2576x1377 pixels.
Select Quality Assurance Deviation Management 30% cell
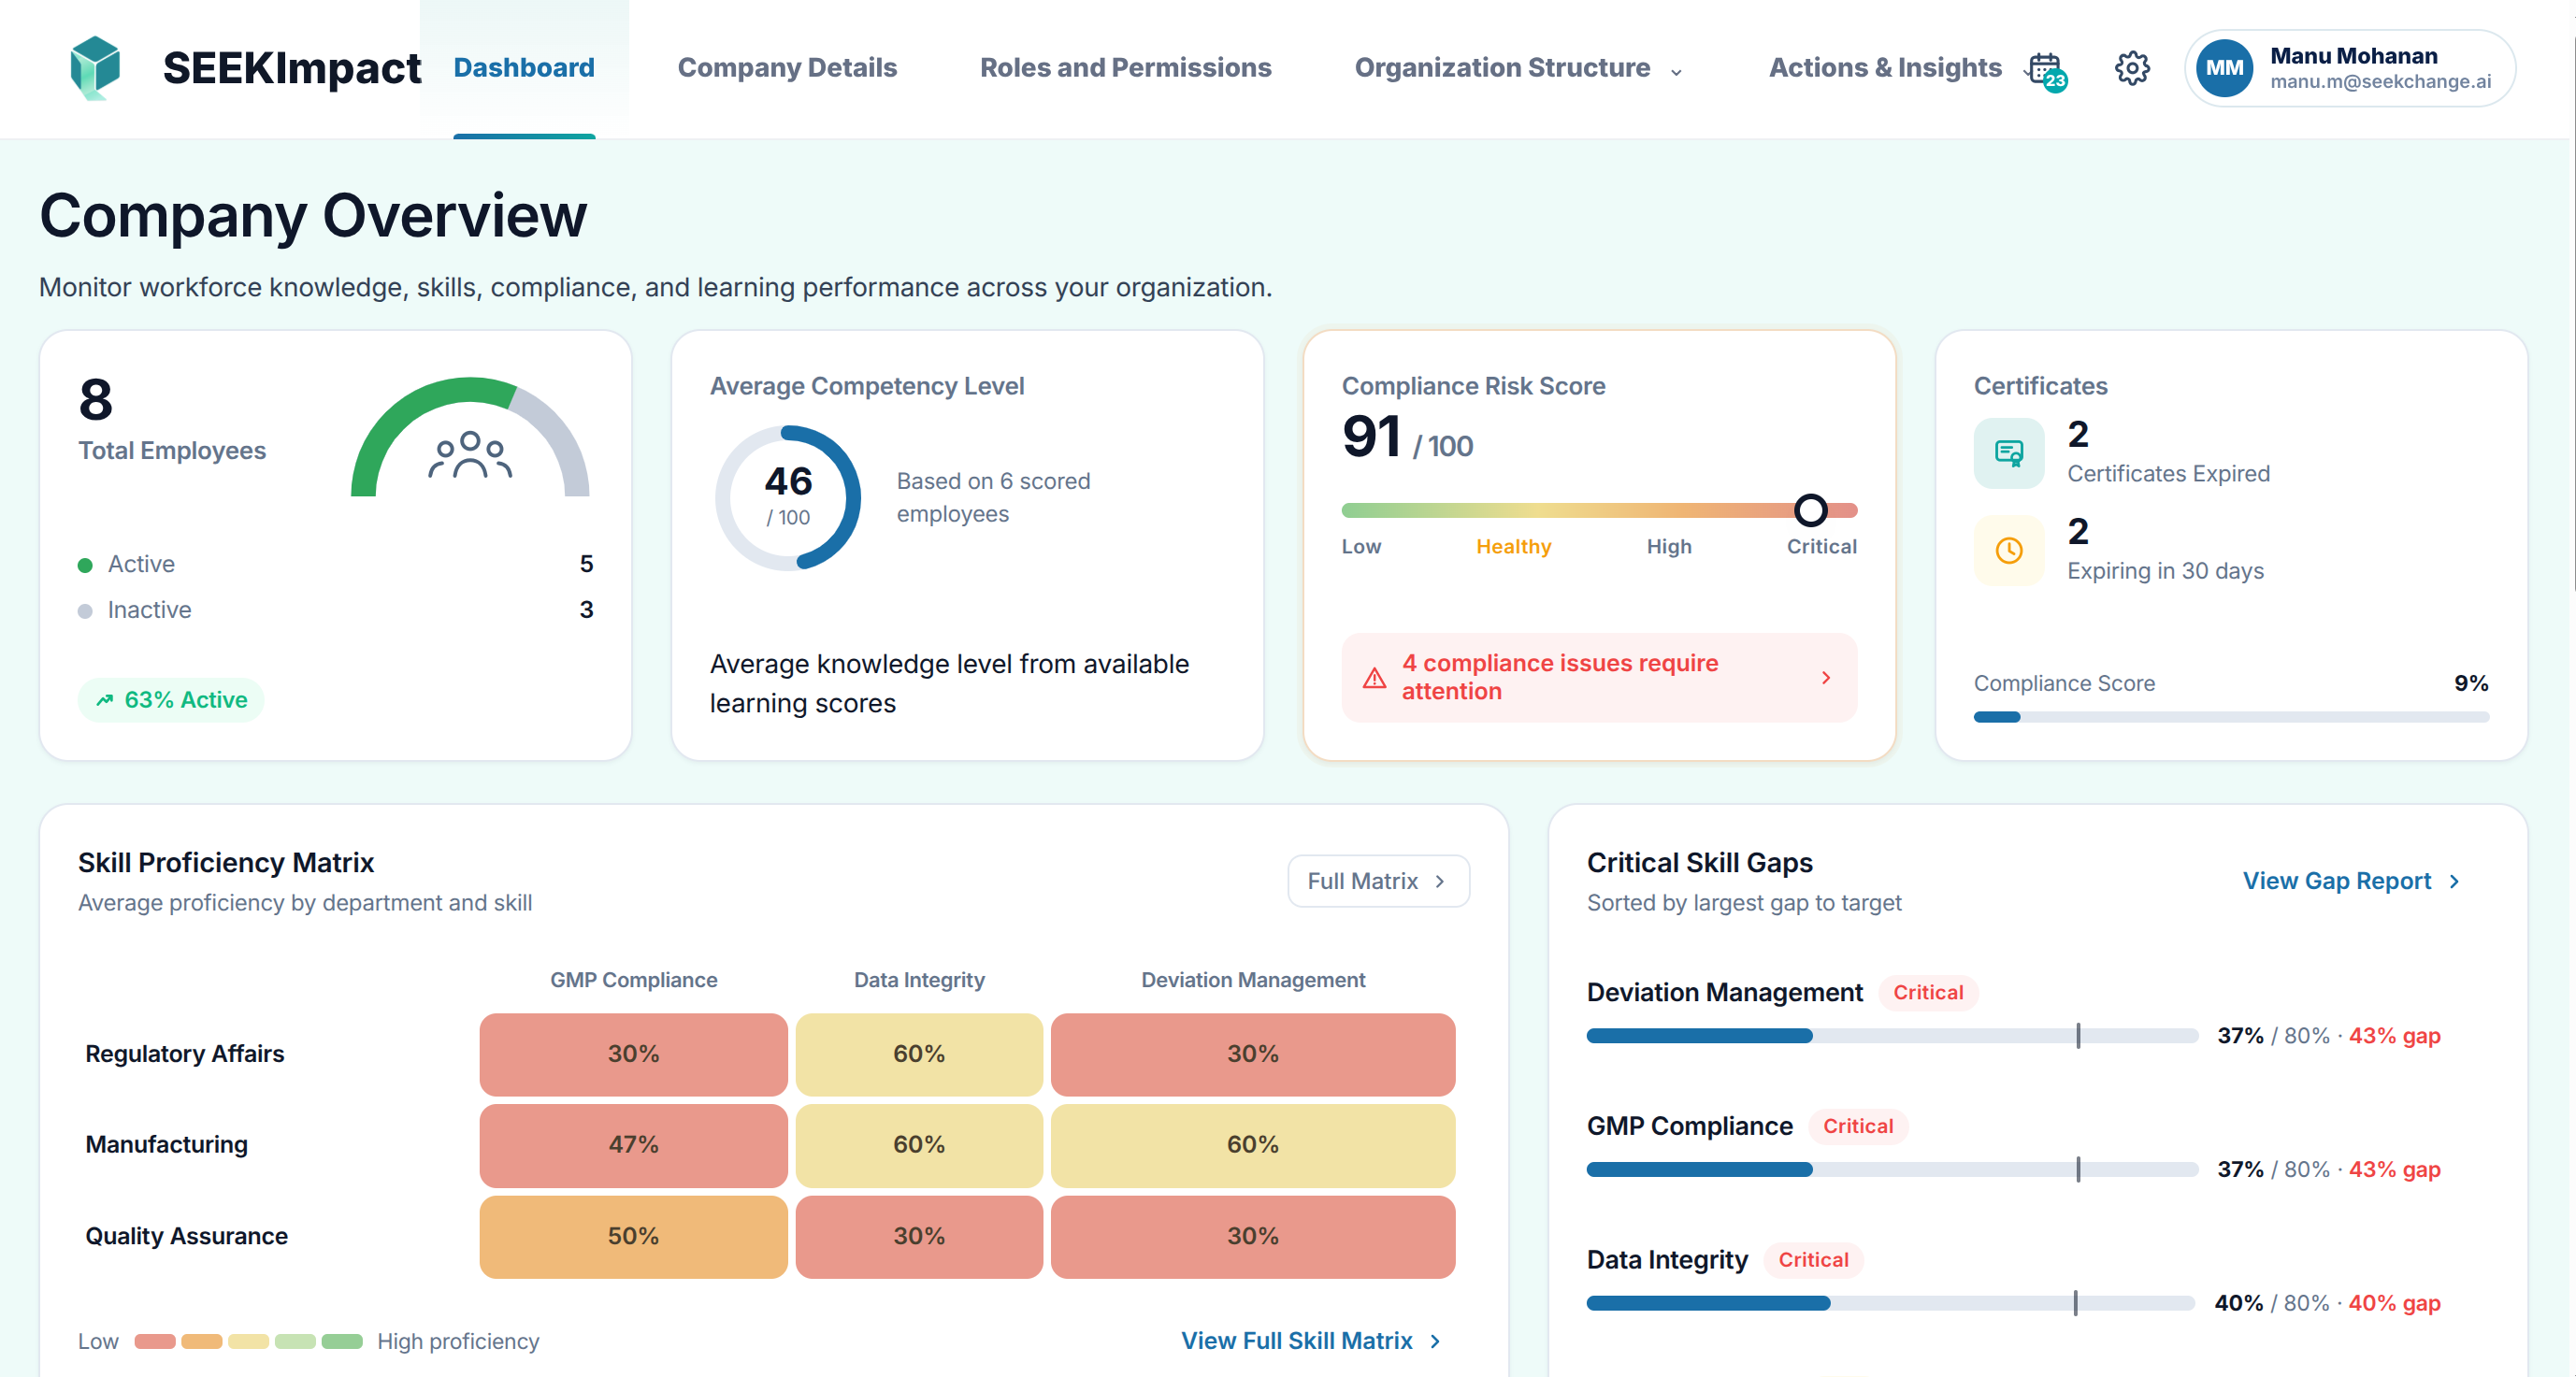click(1253, 1237)
